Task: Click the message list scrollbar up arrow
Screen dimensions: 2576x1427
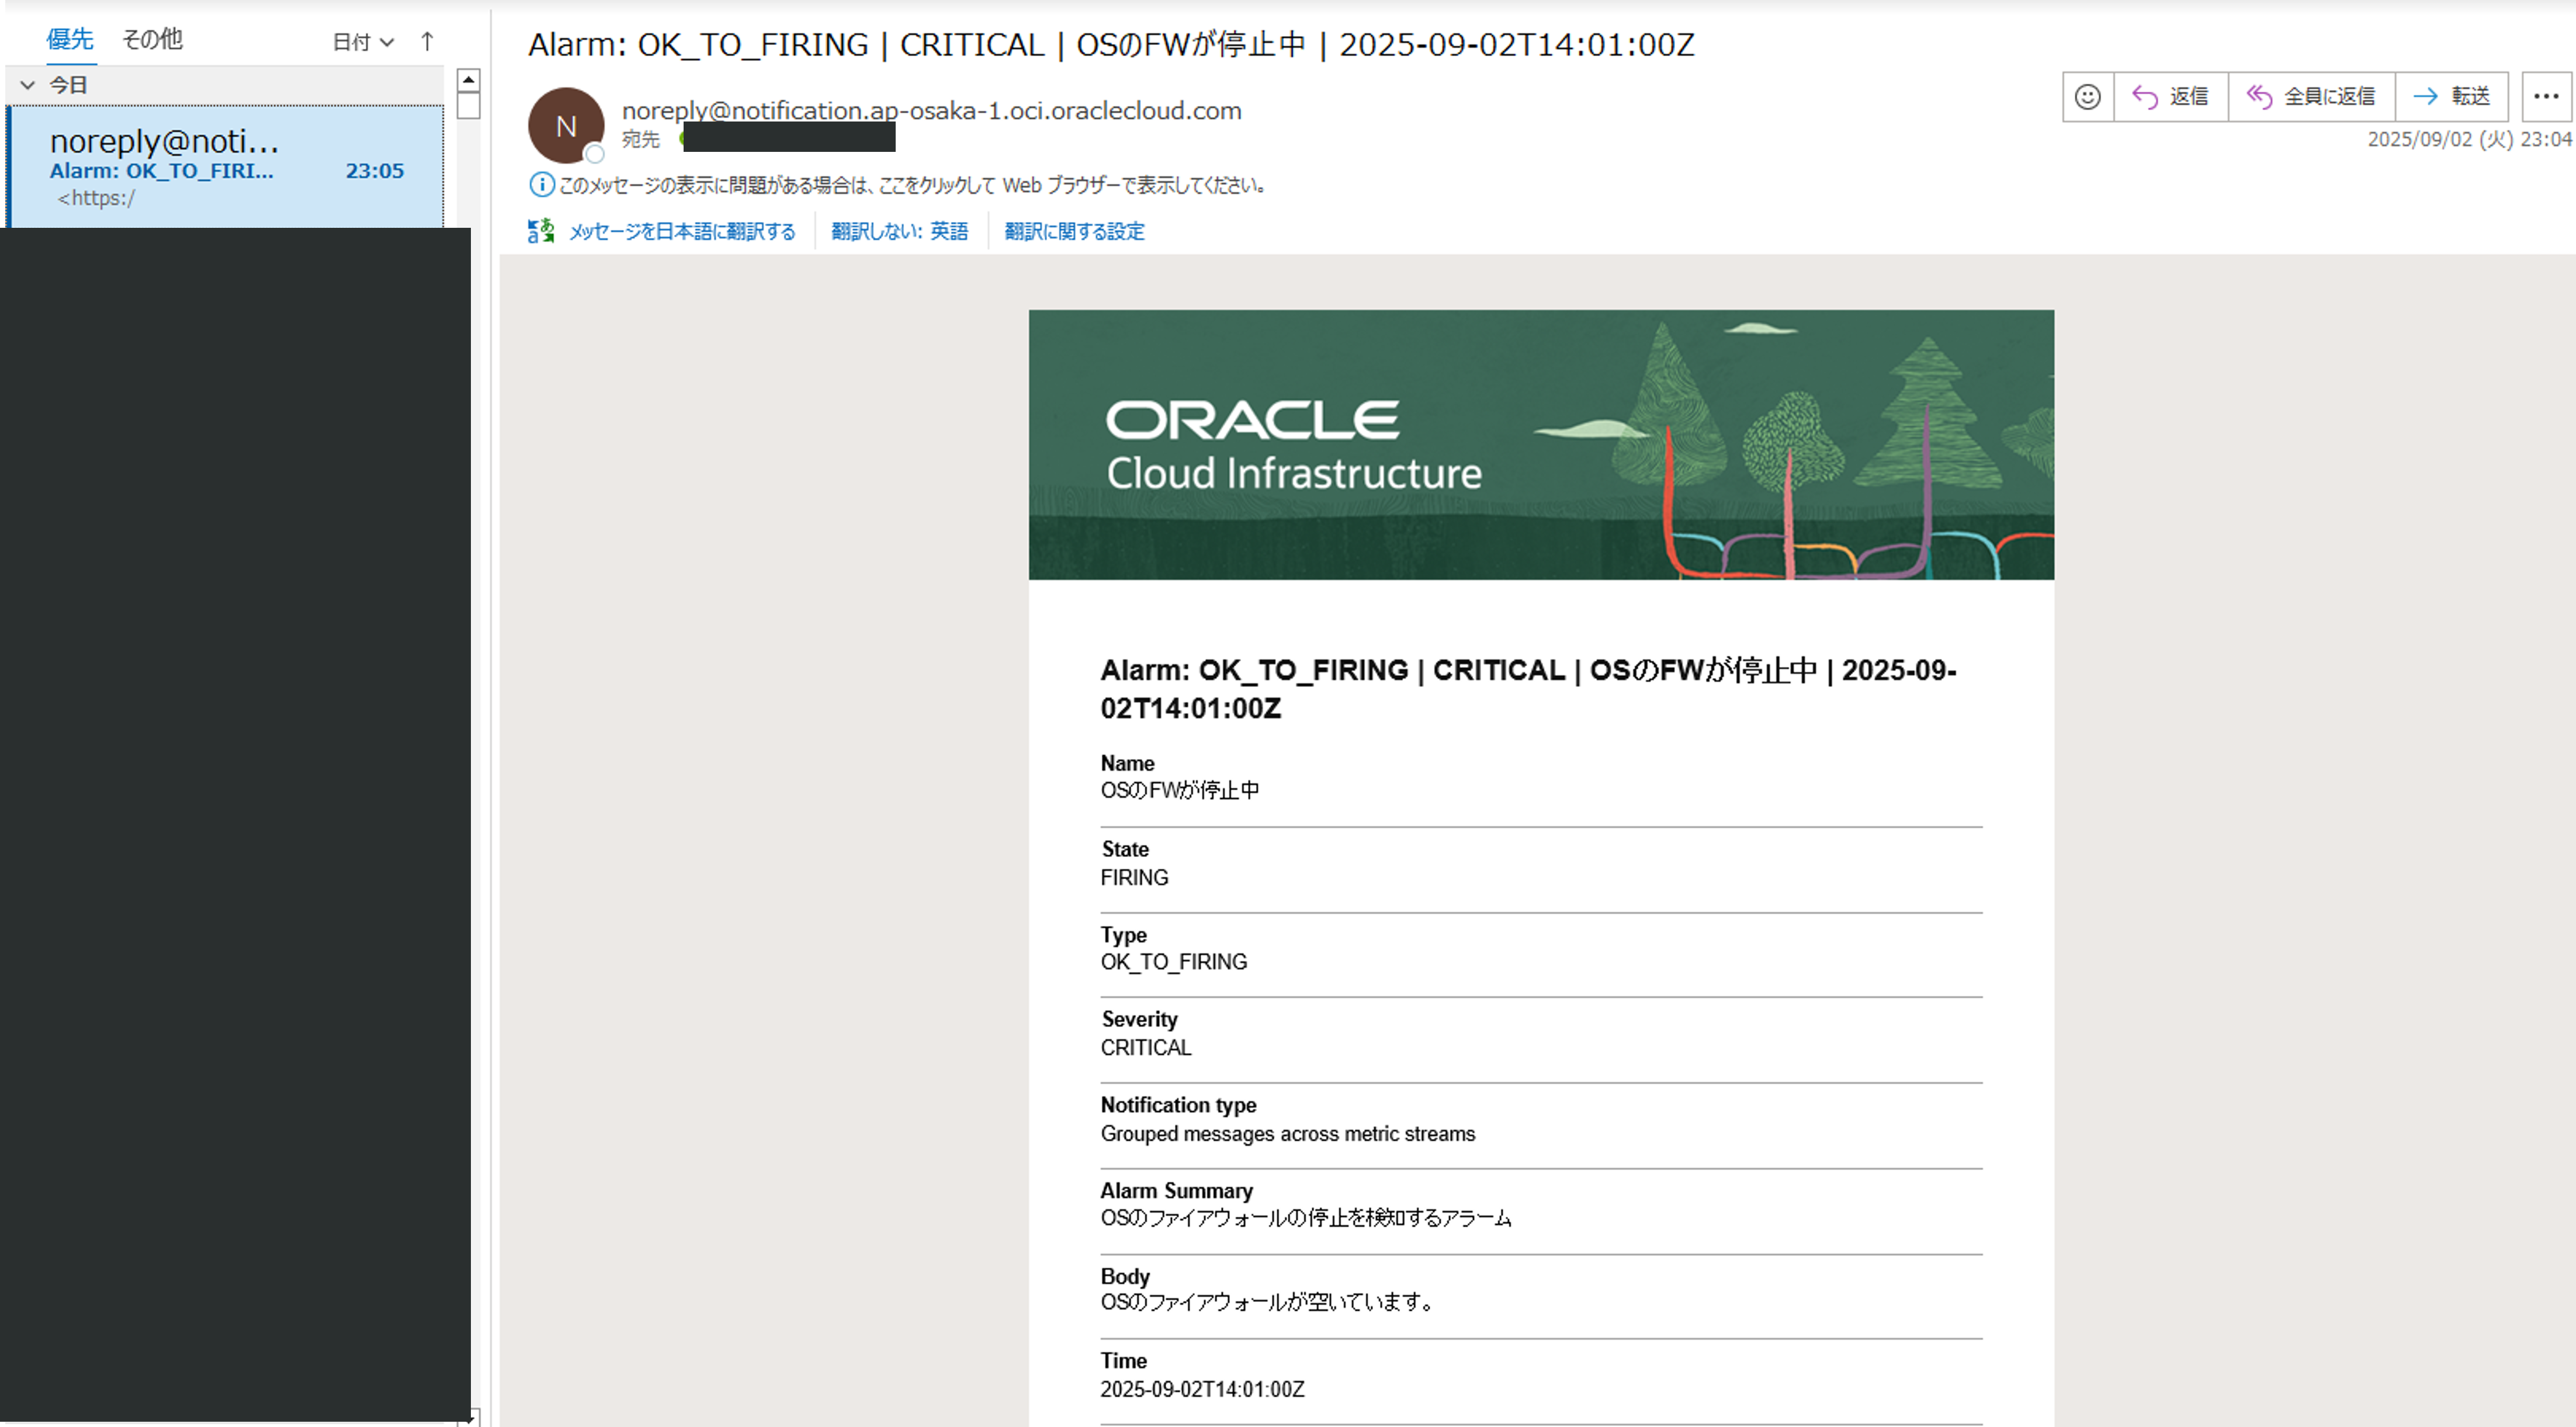Action: point(468,80)
